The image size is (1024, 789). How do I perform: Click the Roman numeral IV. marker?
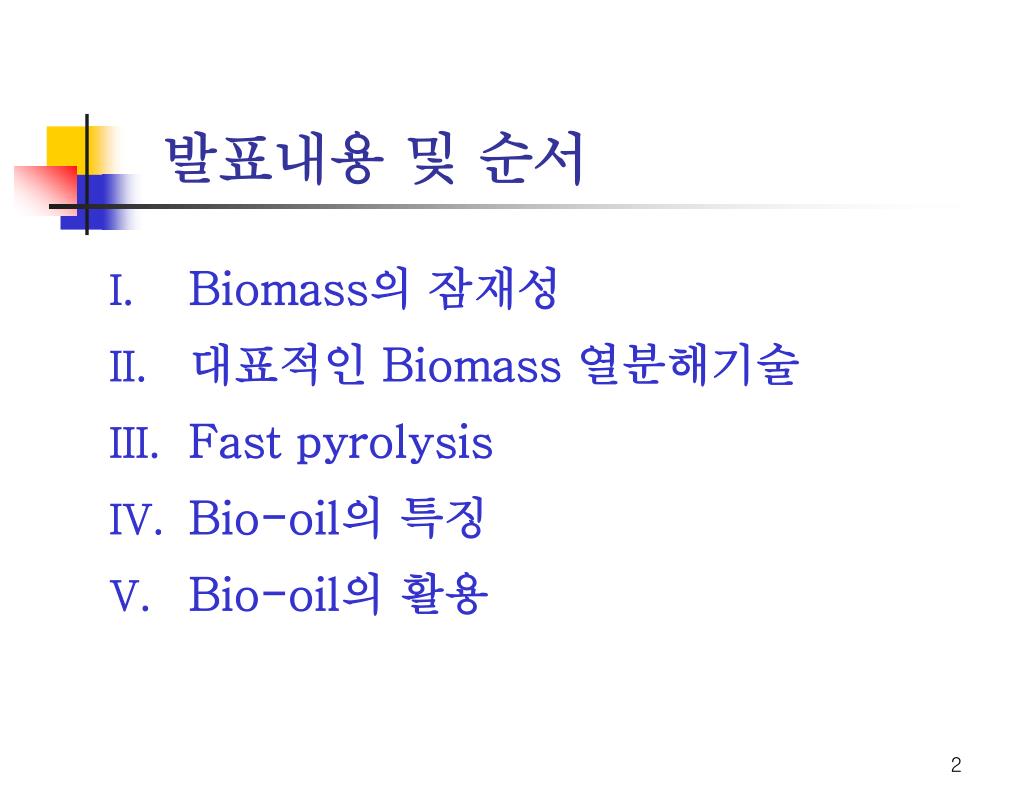[135, 521]
